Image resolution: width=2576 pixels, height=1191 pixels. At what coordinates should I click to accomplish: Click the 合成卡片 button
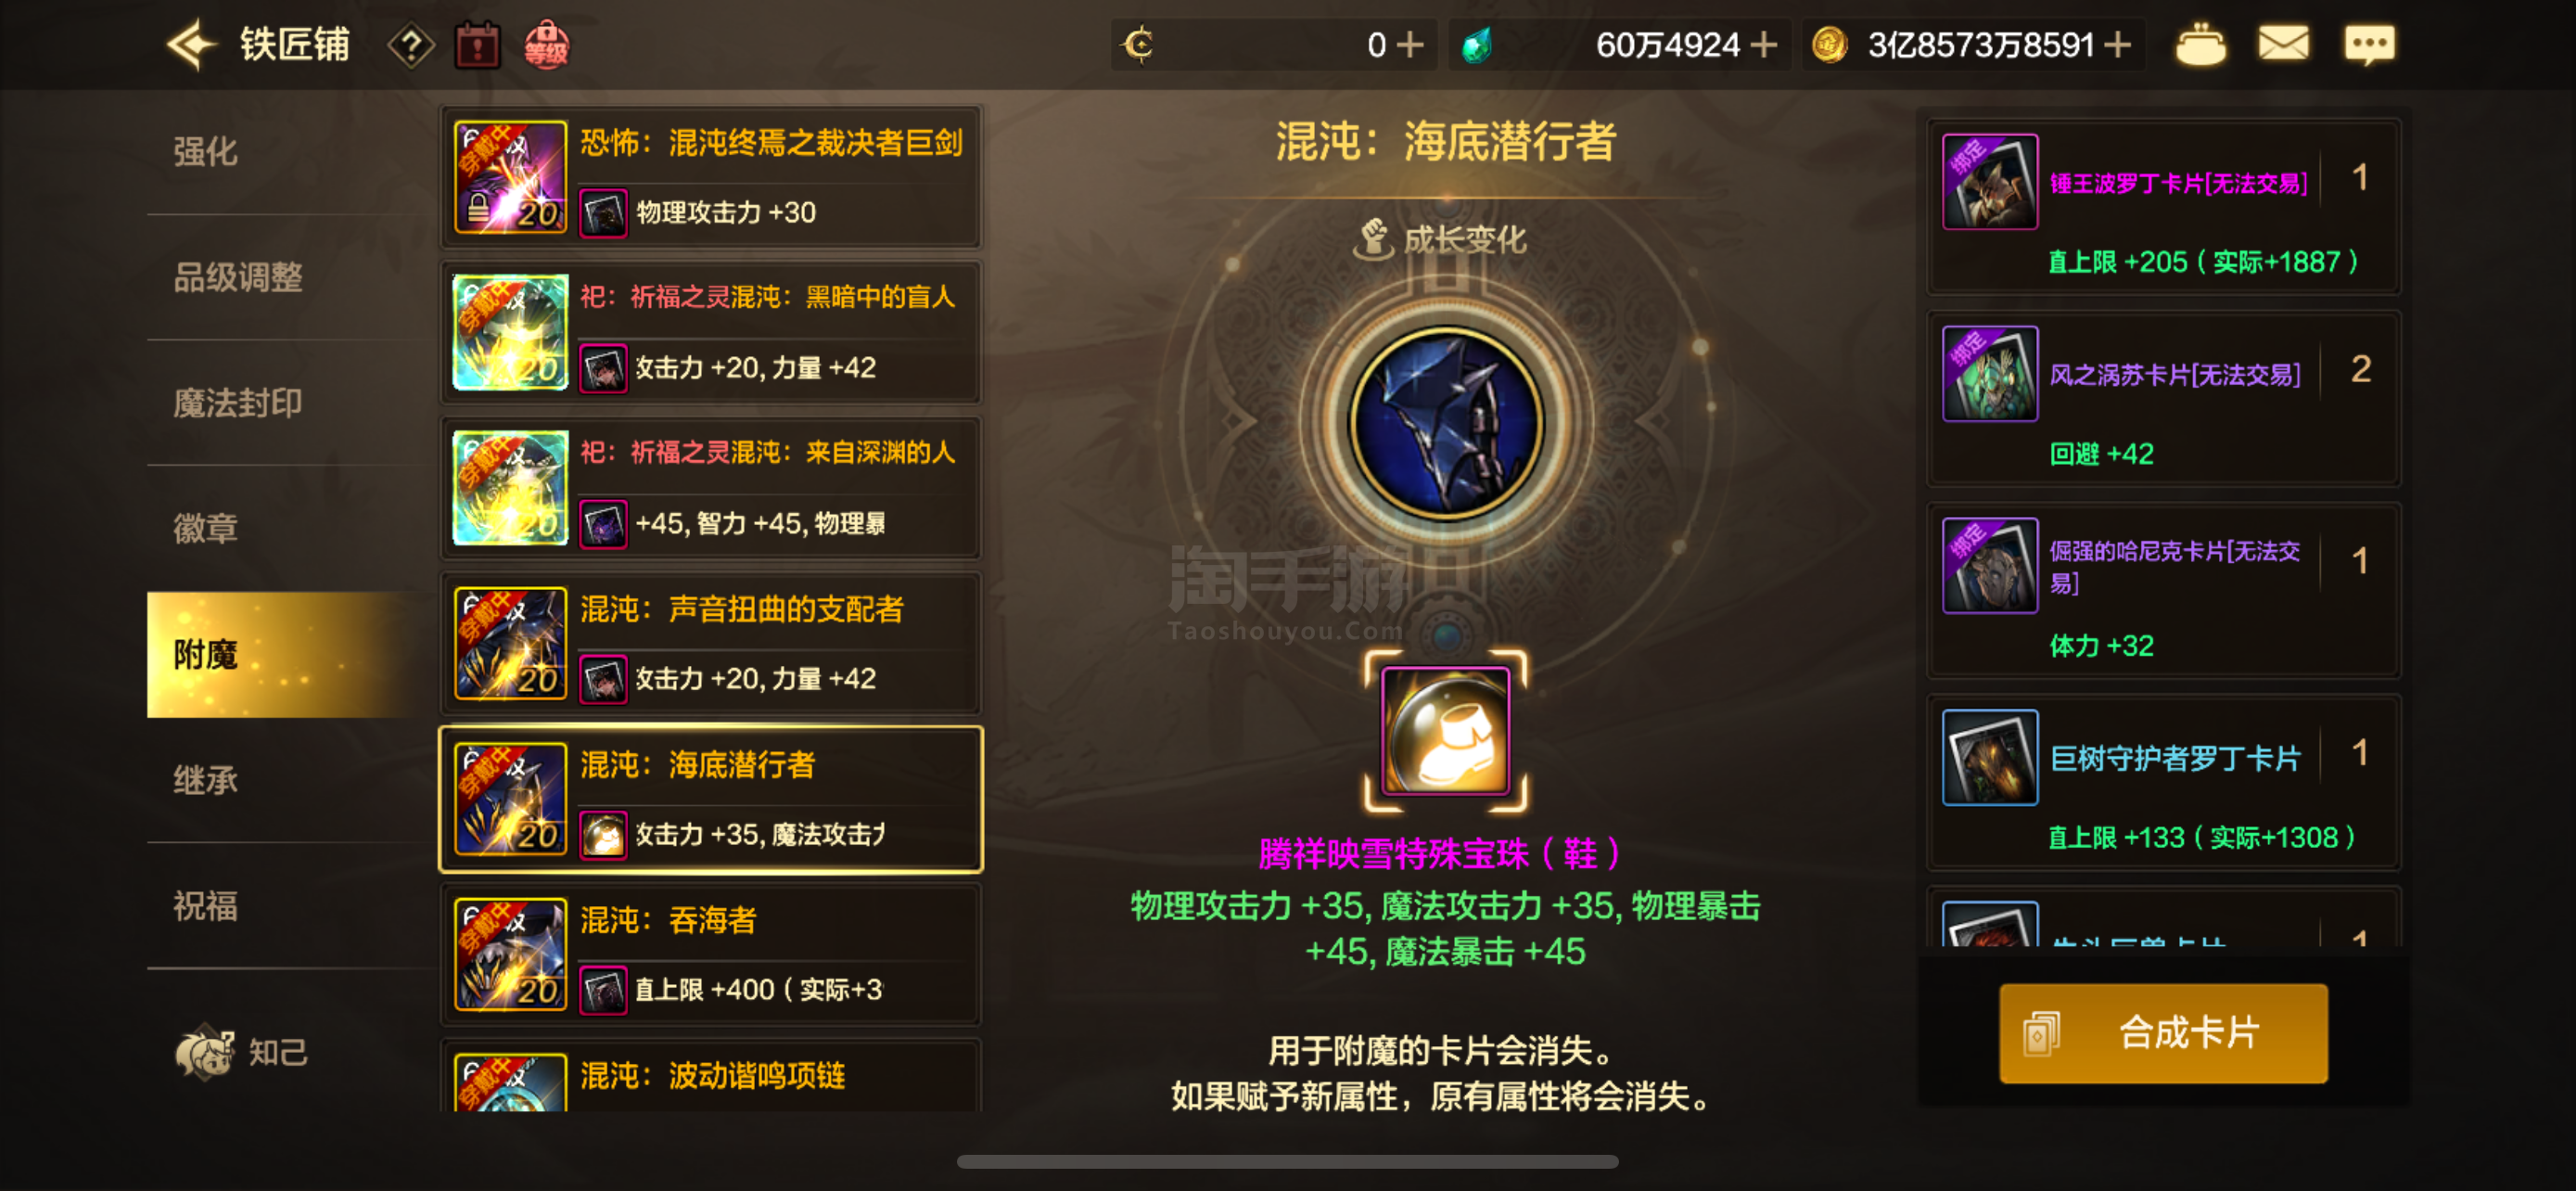[x=2163, y=1033]
